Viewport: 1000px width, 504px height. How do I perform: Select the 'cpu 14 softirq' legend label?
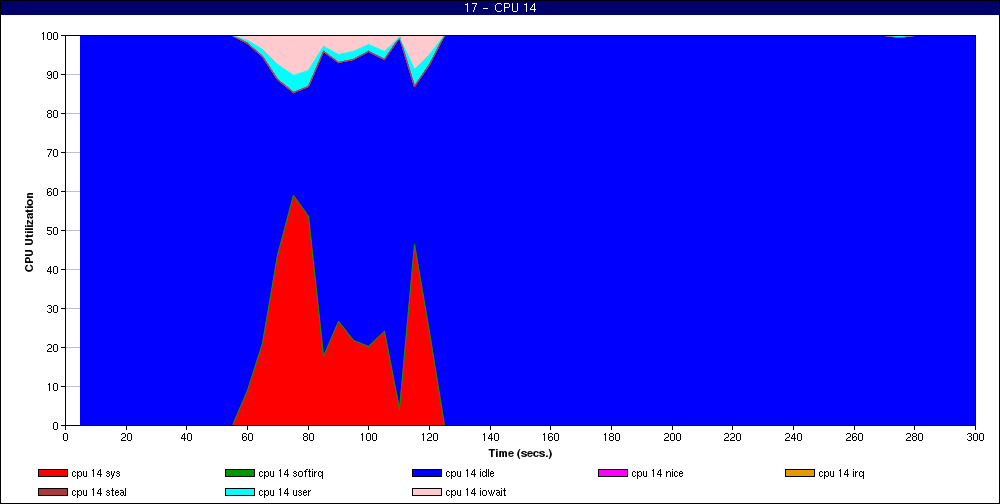[291, 473]
